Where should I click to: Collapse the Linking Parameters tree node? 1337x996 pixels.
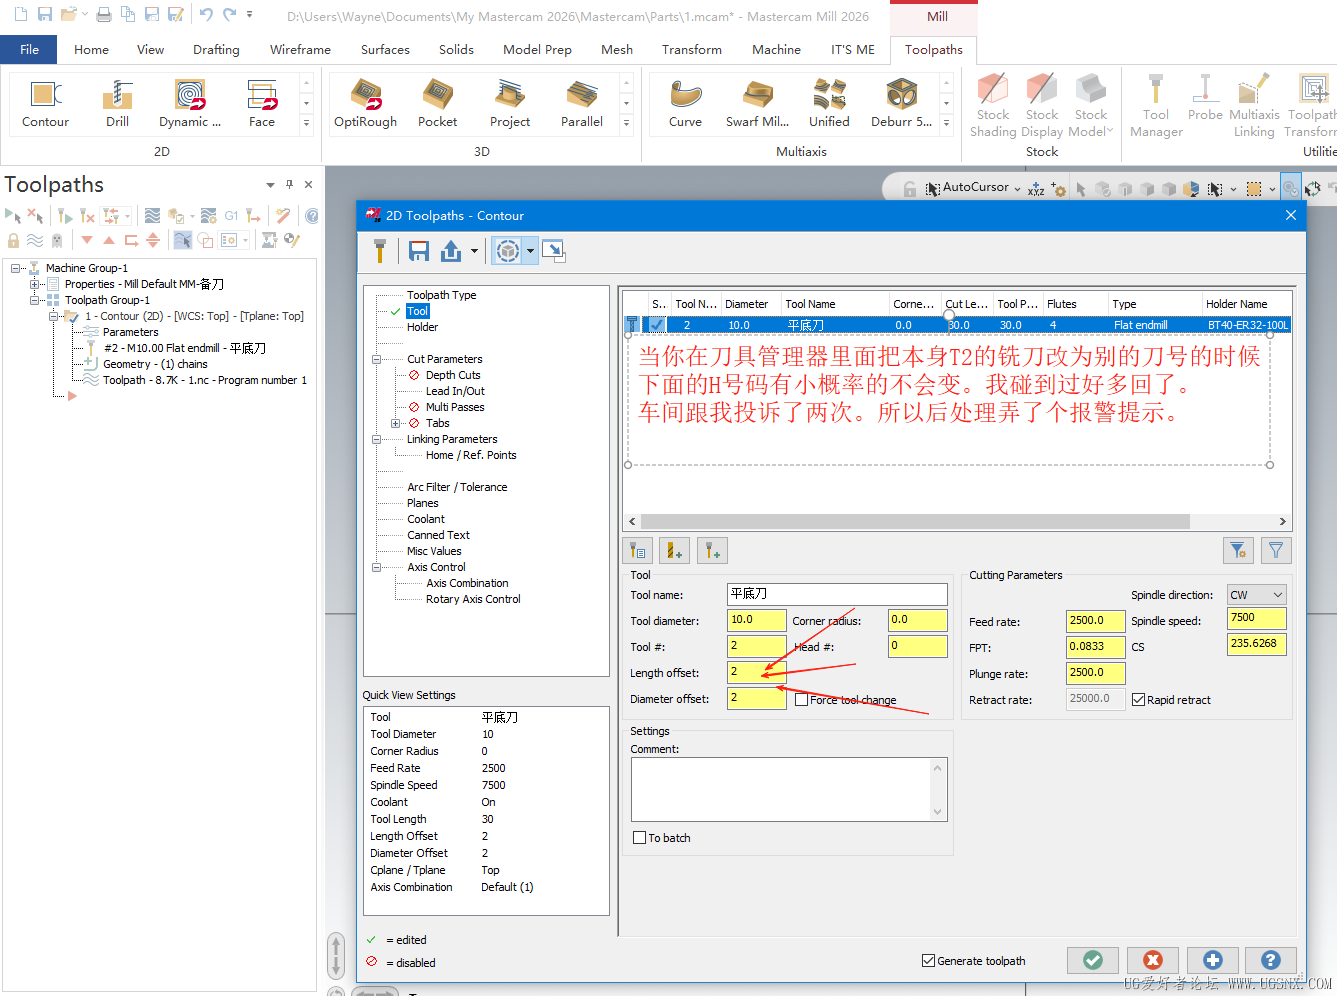point(377,439)
